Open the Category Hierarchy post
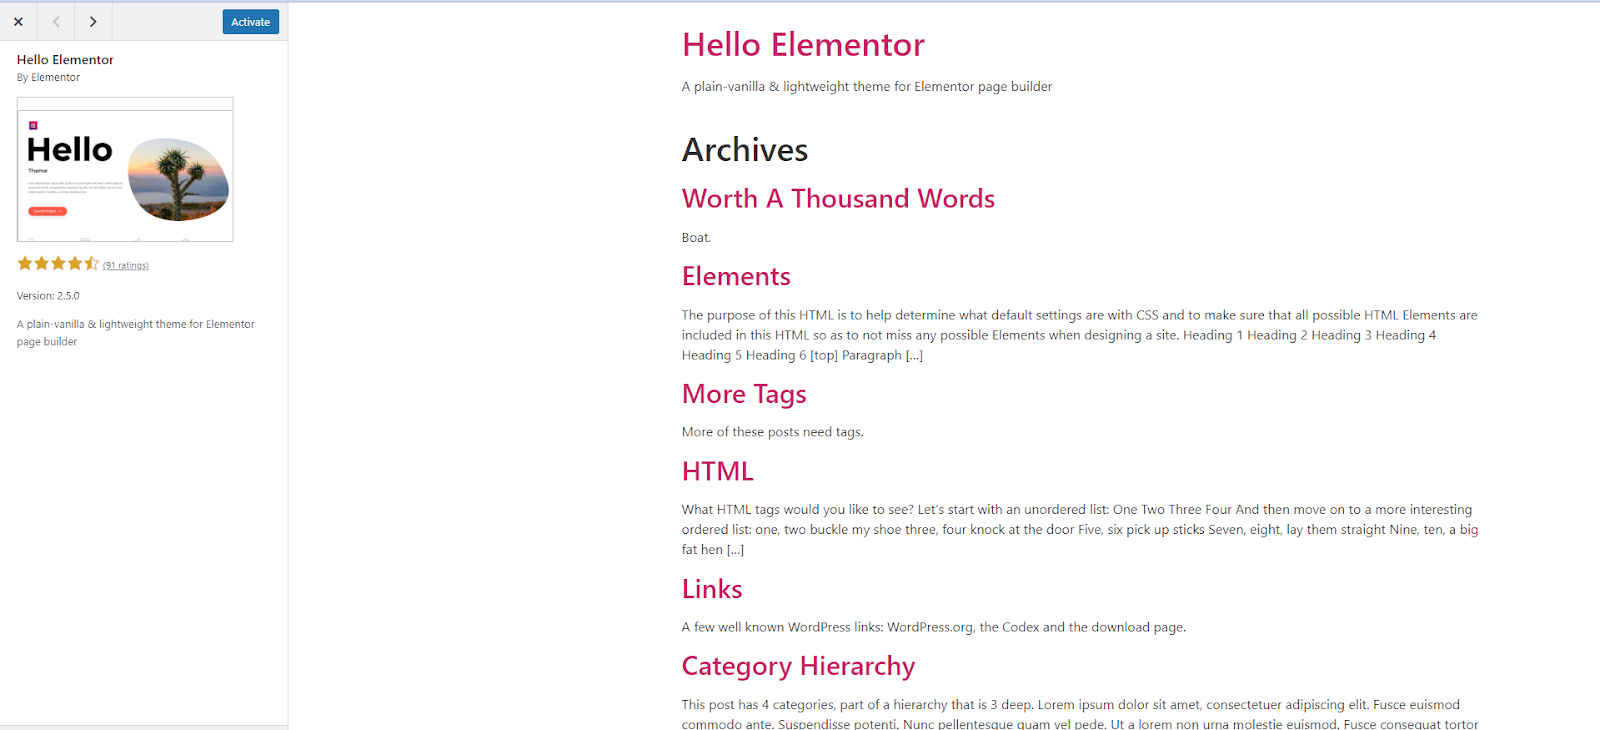 point(798,666)
